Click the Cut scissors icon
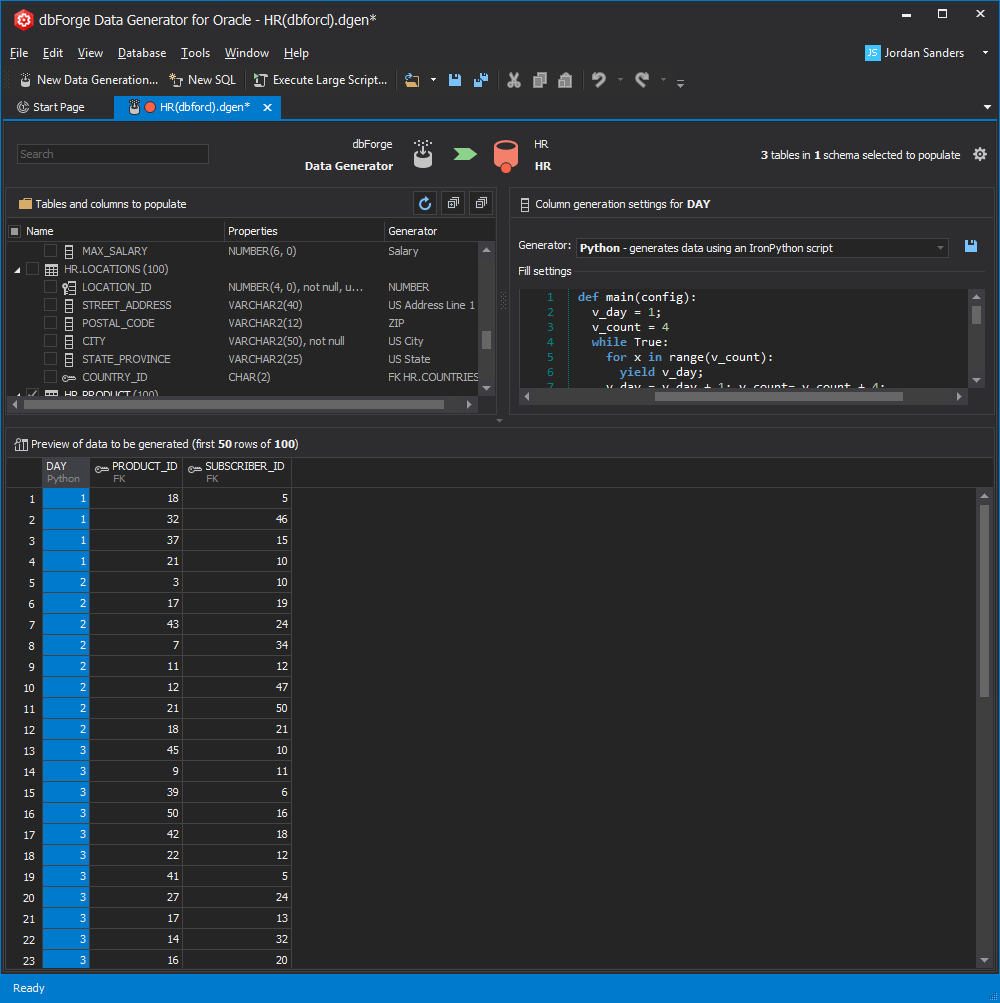This screenshot has height=1003, width=1000. pos(514,80)
